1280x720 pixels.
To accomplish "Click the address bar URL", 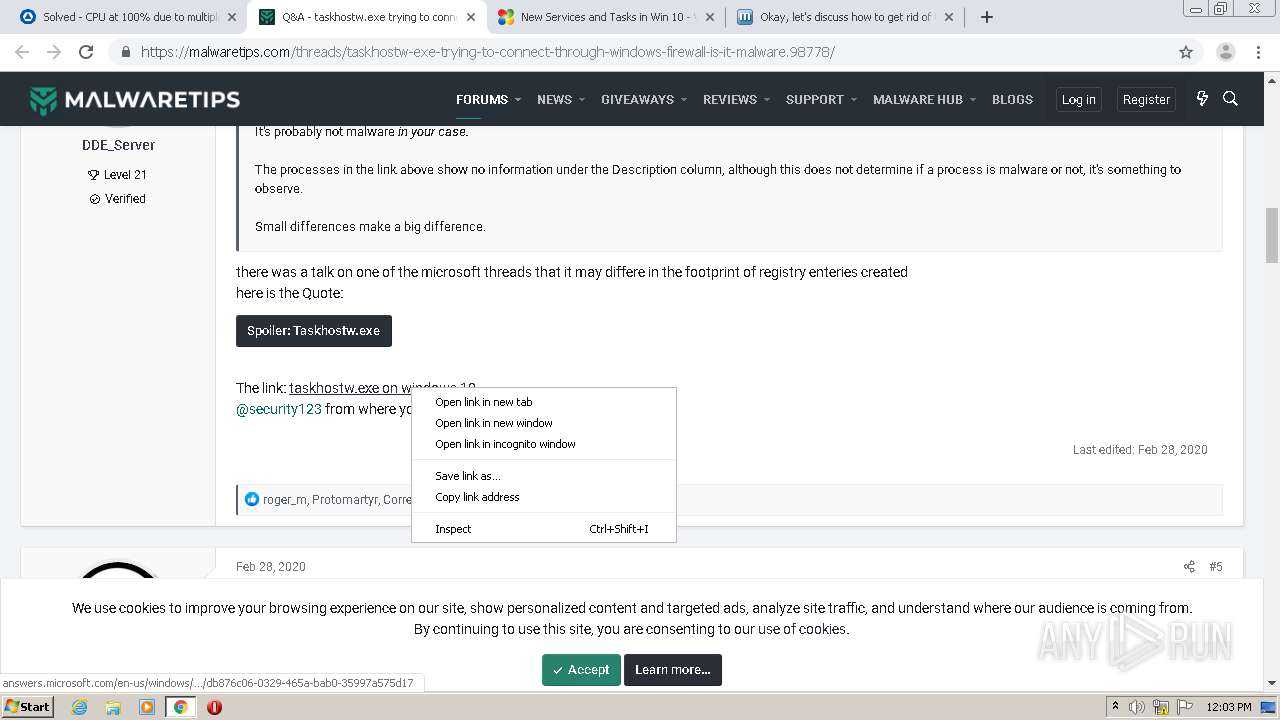I will (x=488, y=52).
